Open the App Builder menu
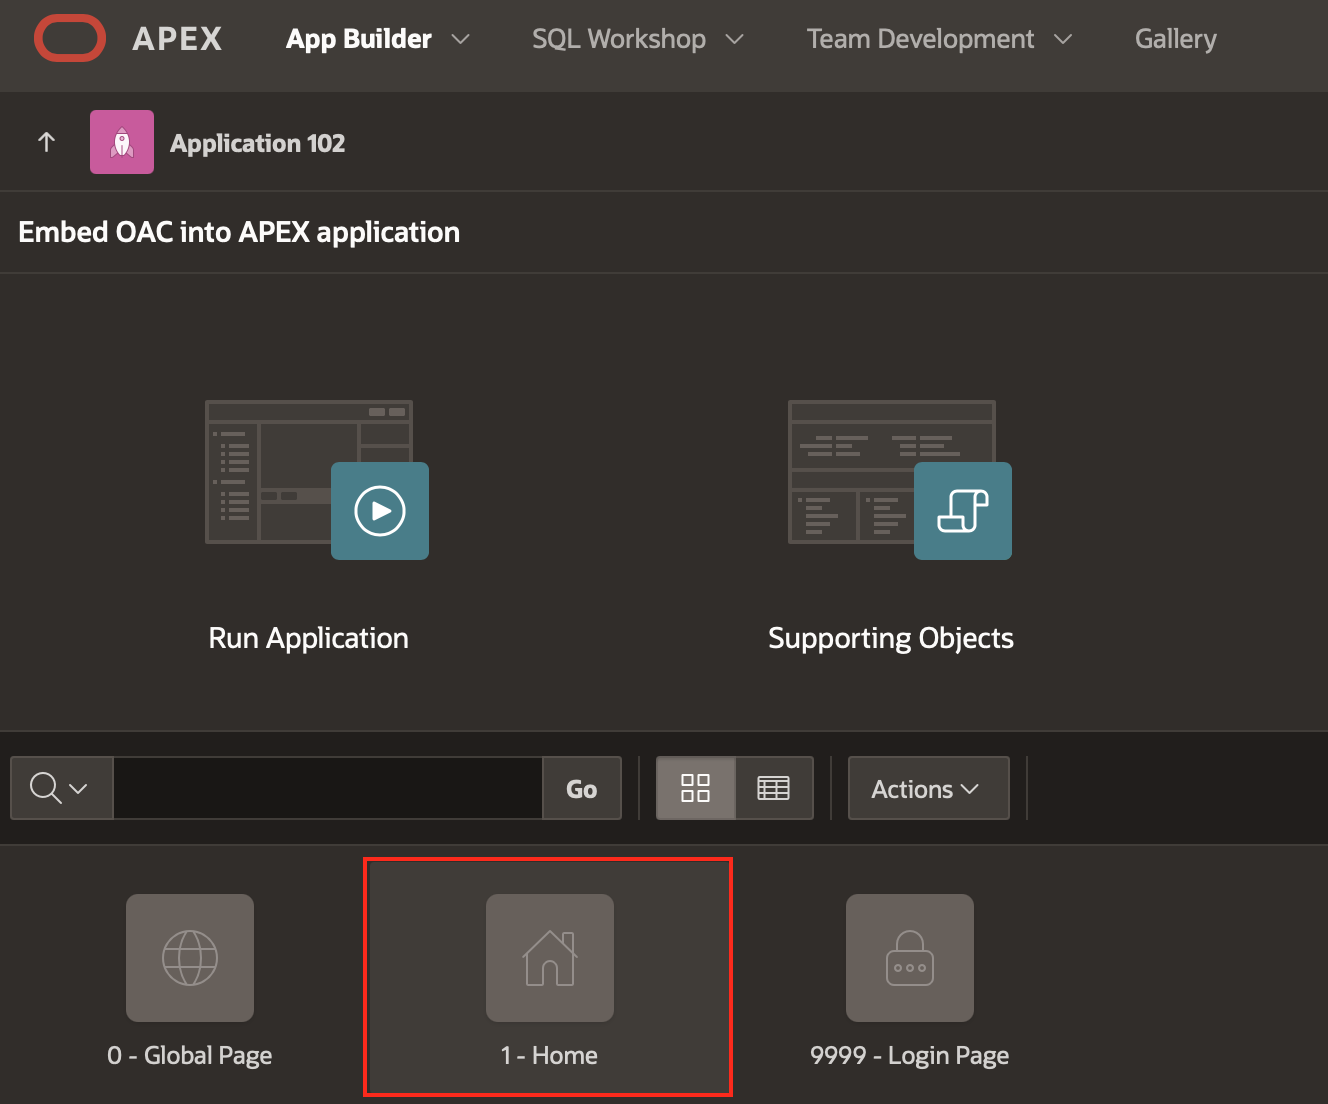 point(359,39)
